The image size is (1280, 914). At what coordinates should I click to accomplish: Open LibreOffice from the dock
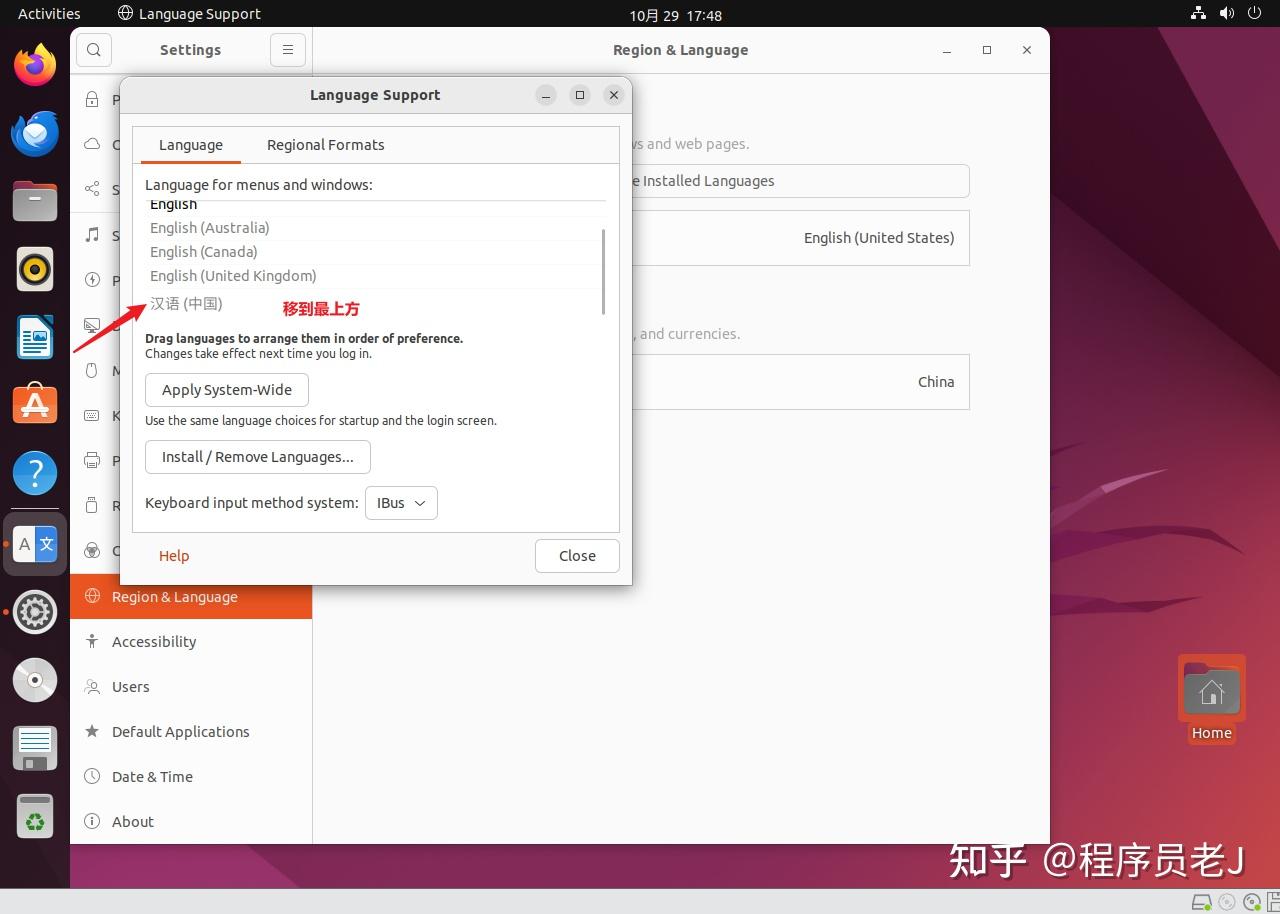(x=34, y=338)
